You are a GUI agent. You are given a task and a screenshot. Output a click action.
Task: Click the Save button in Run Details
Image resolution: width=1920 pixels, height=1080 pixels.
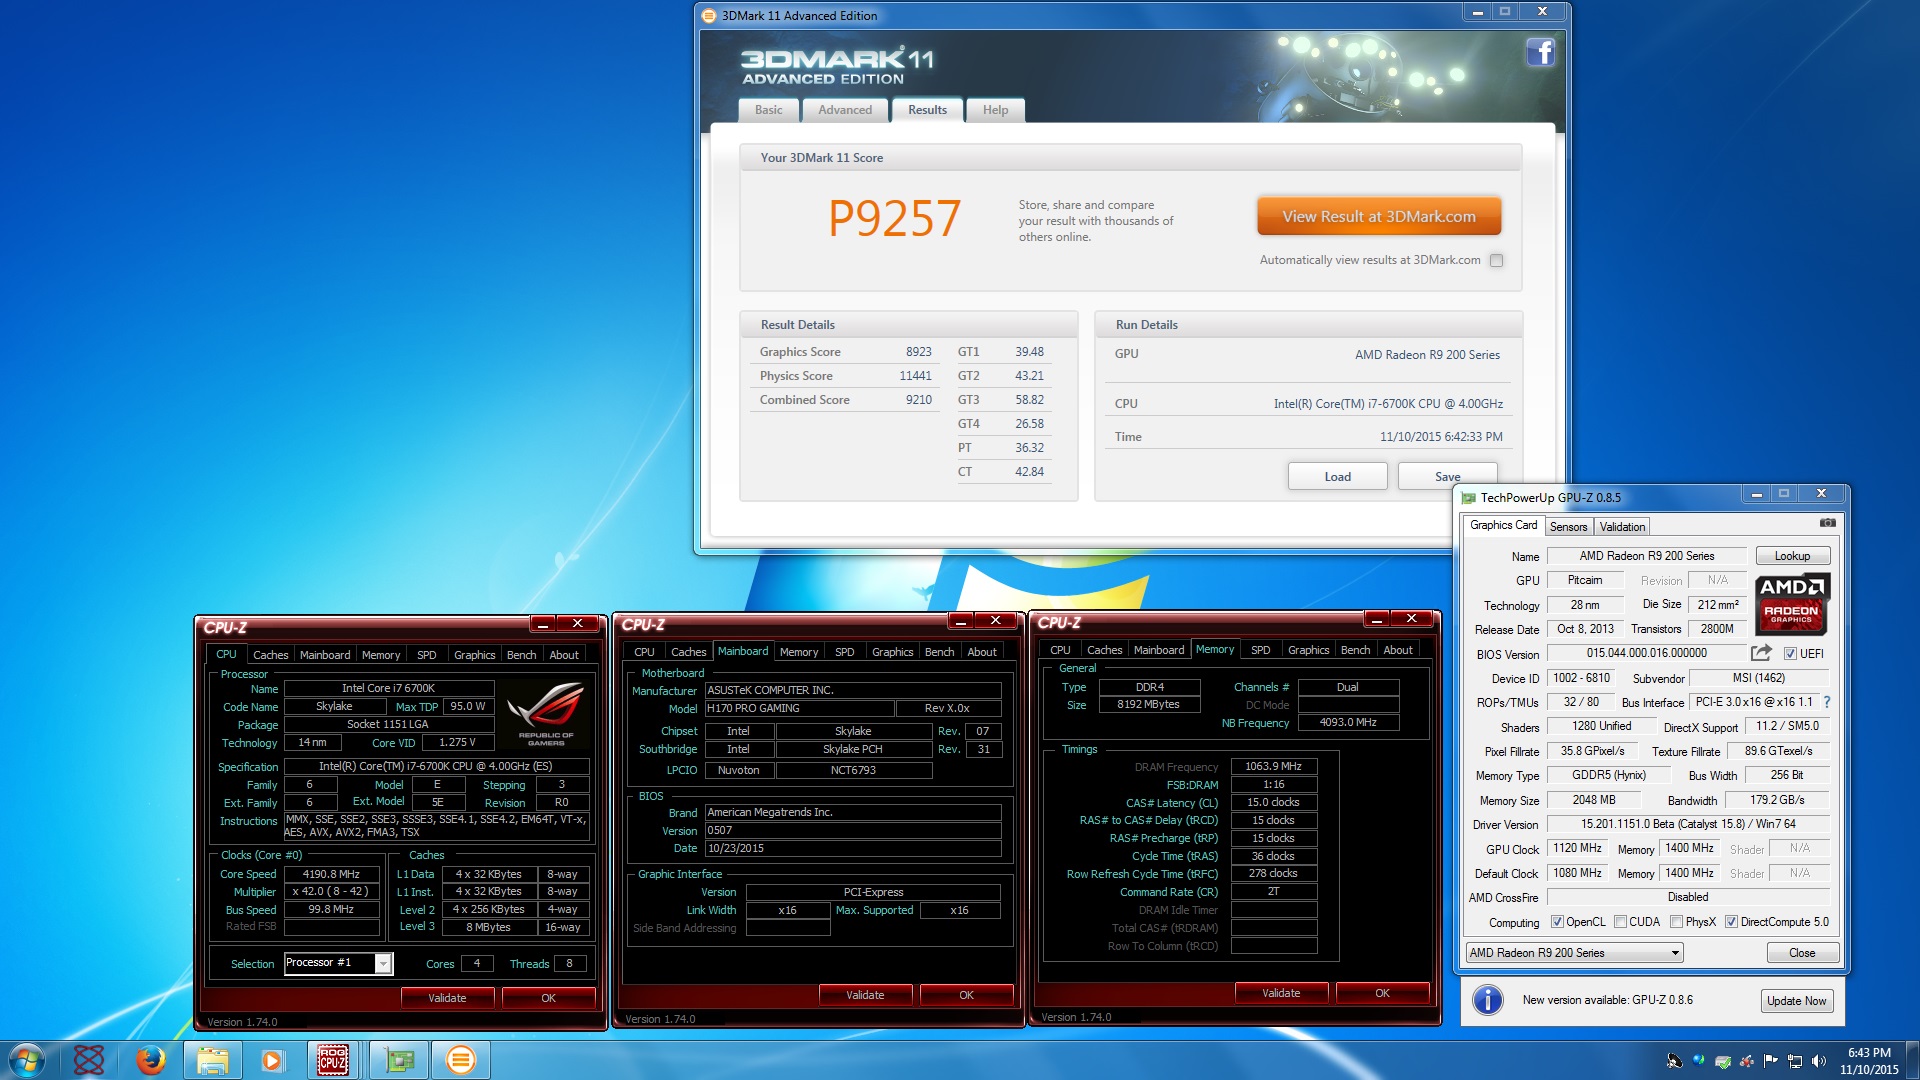click(x=1447, y=476)
